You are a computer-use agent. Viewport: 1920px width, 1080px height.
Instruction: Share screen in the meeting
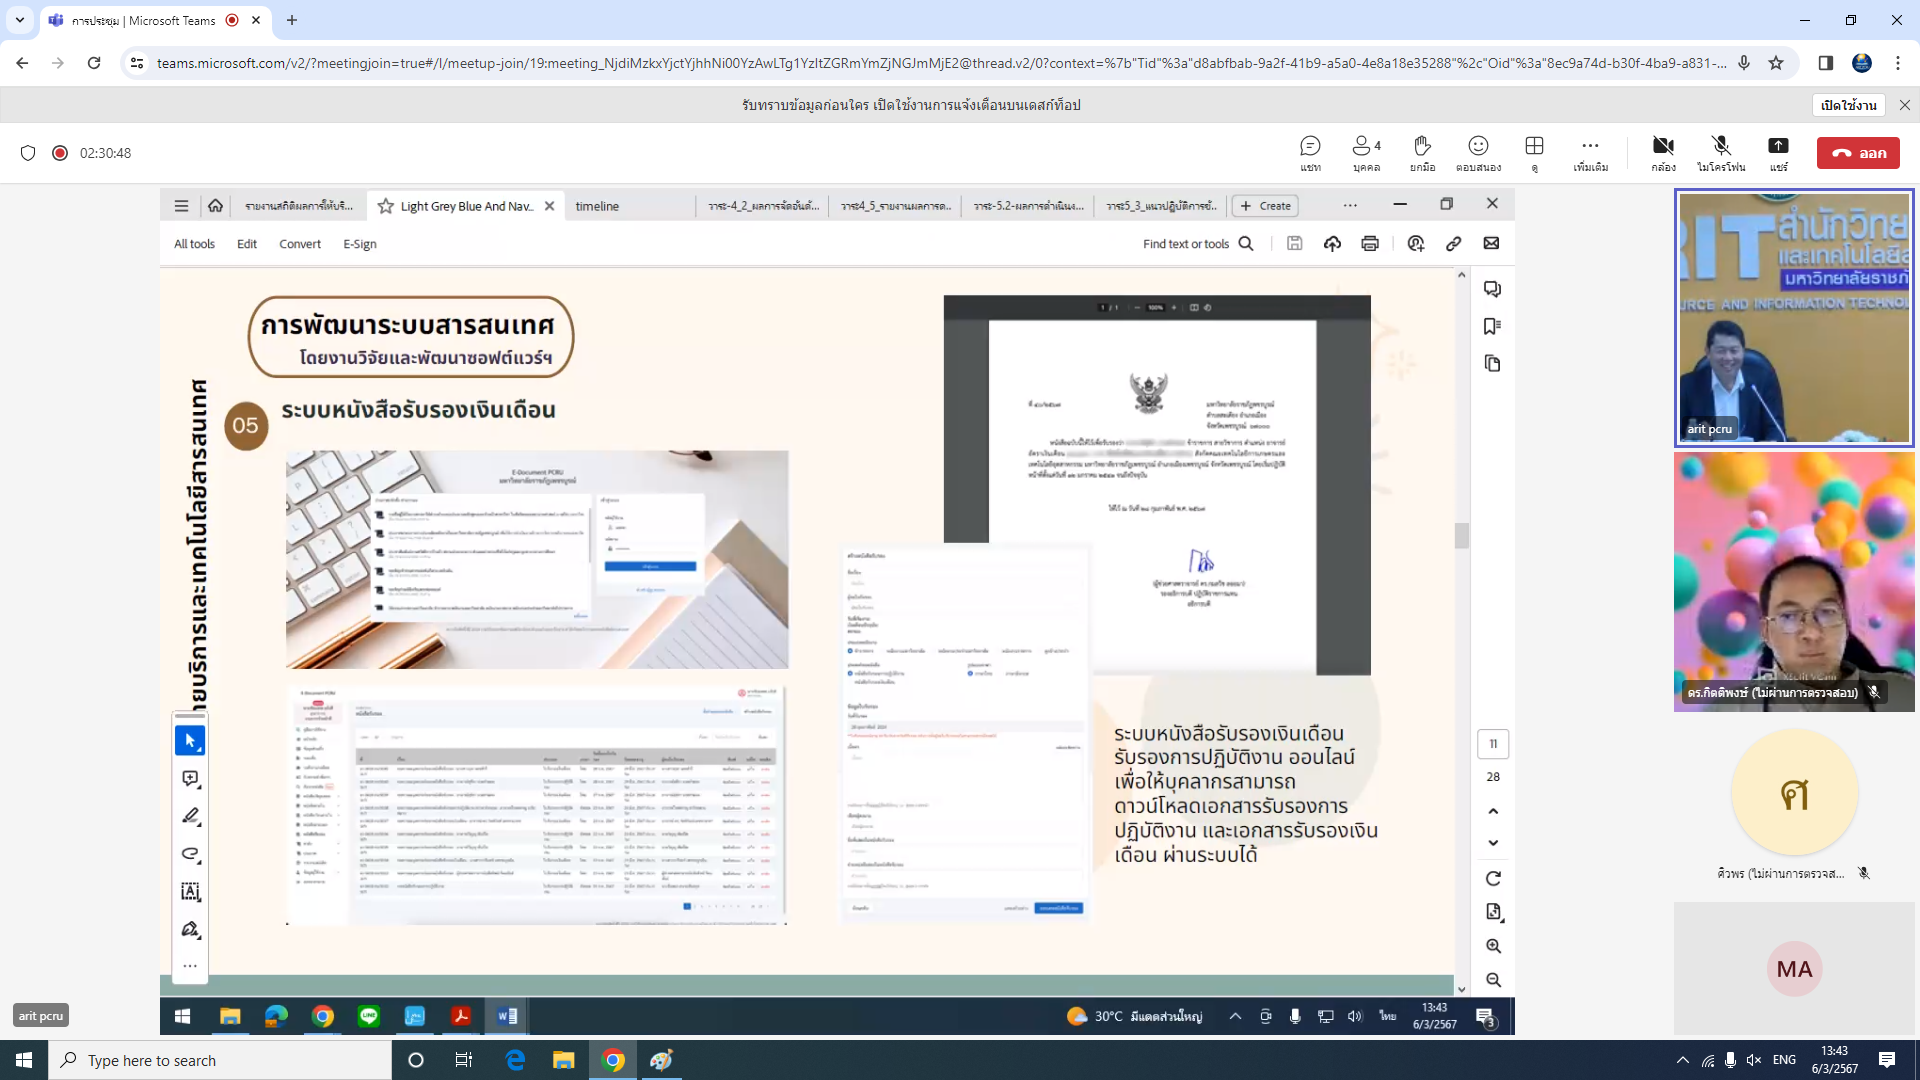point(1778,153)
